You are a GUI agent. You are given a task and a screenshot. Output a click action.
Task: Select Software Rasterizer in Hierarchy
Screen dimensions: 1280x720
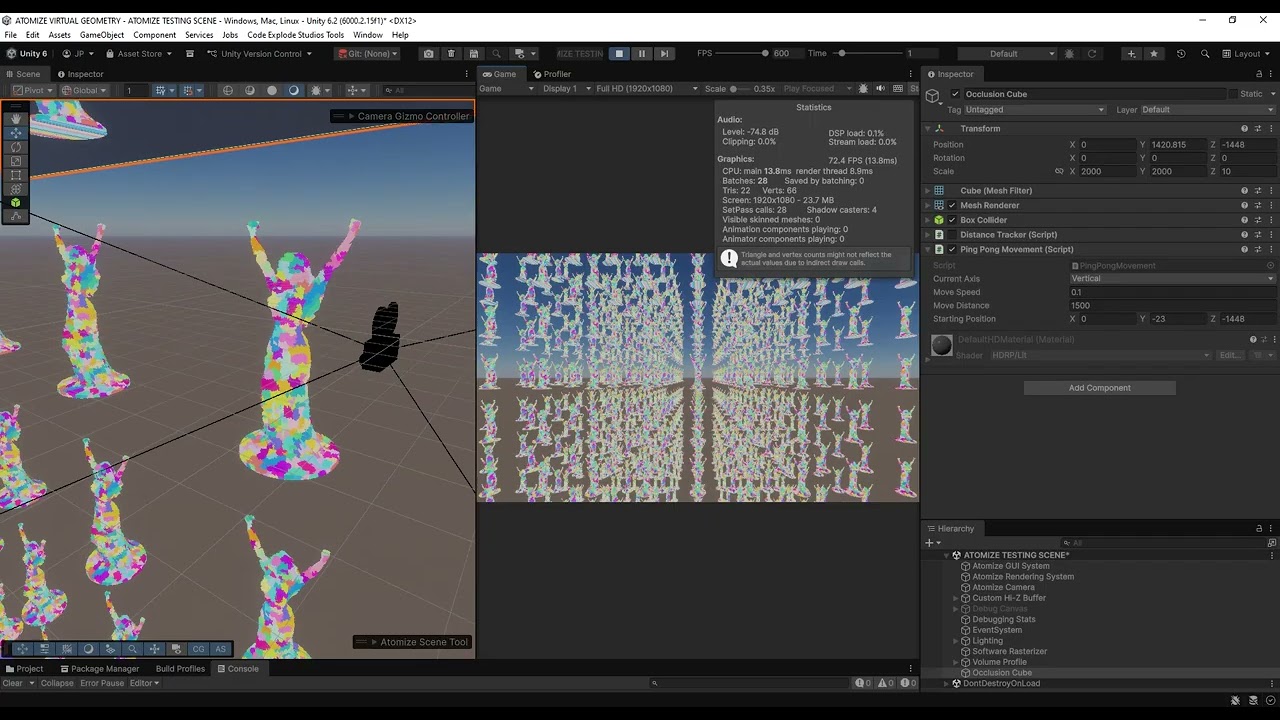pos(1010,652)
